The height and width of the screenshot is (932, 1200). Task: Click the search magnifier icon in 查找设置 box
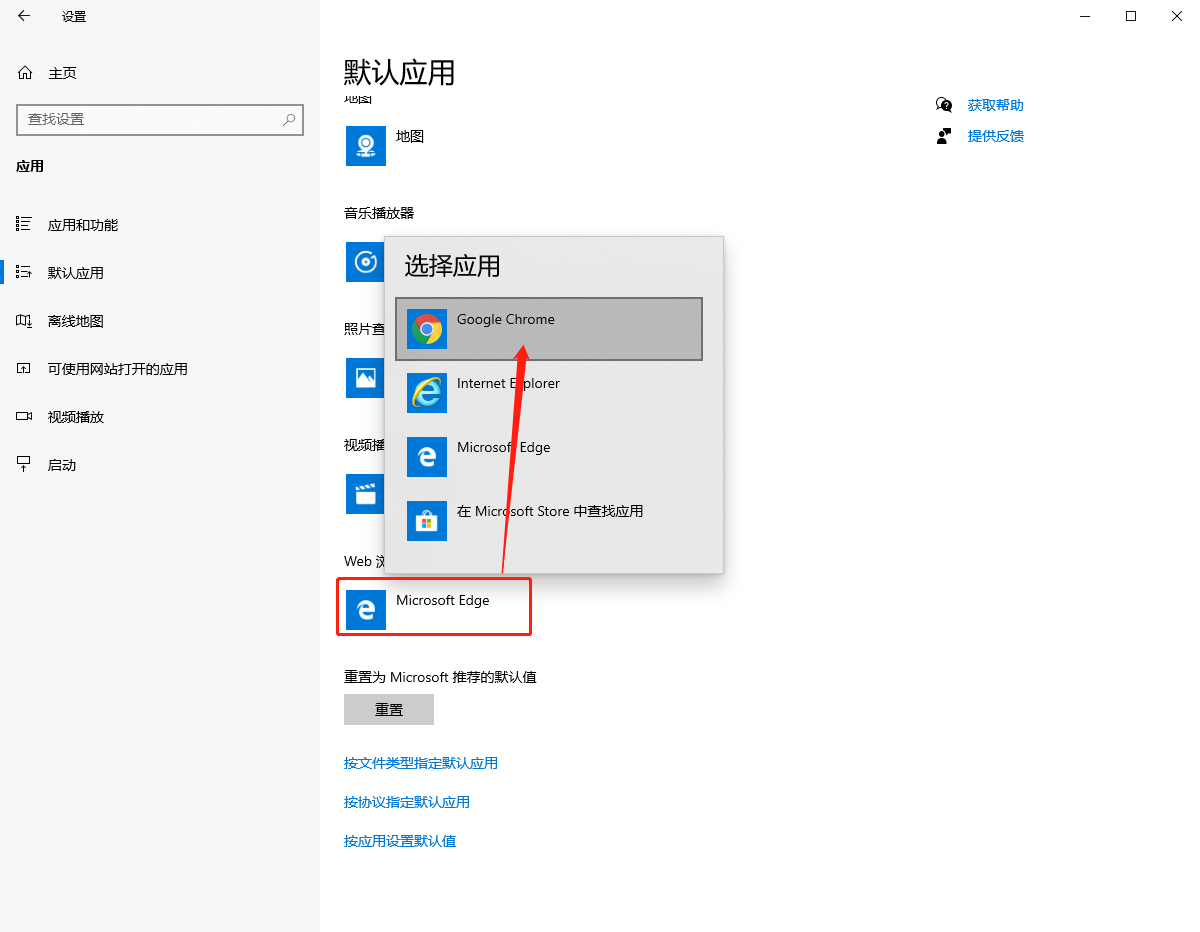289,119
